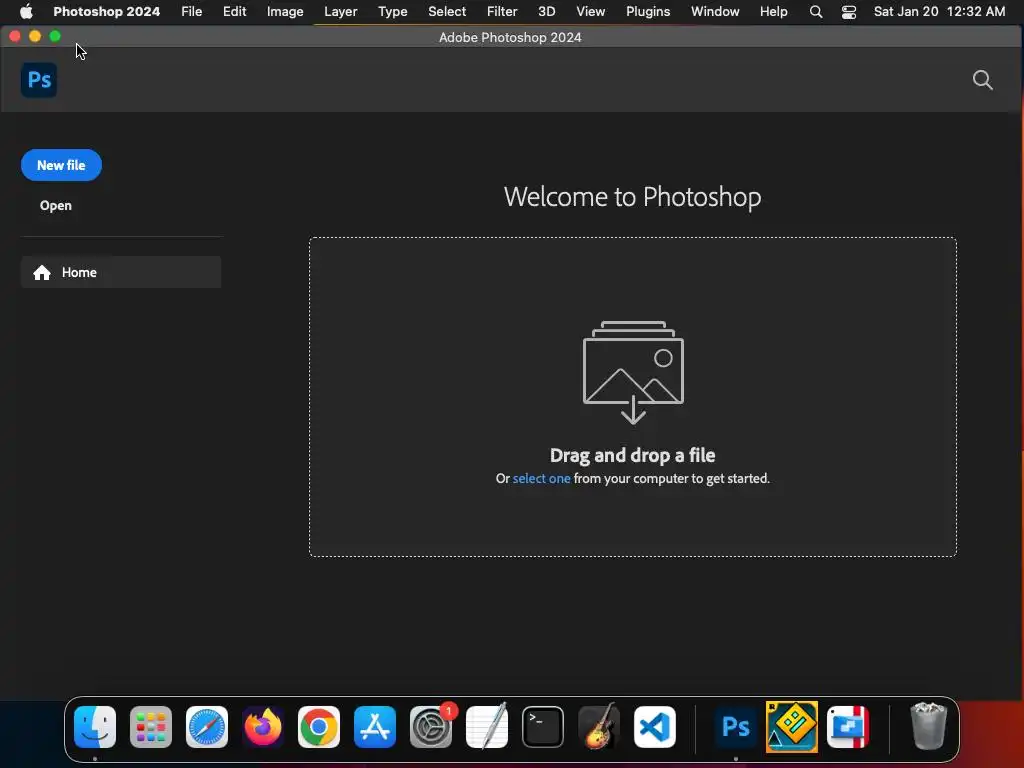Viewport: 1024px width, 768px height.
Task: Open the View menu
Action: [590, 11]
